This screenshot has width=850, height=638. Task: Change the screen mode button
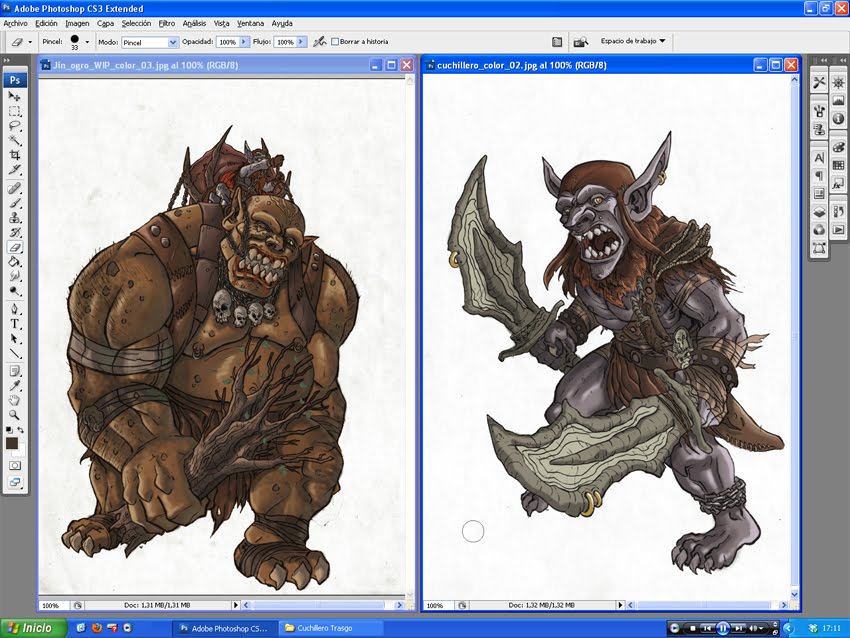click(x=15, y=482)
